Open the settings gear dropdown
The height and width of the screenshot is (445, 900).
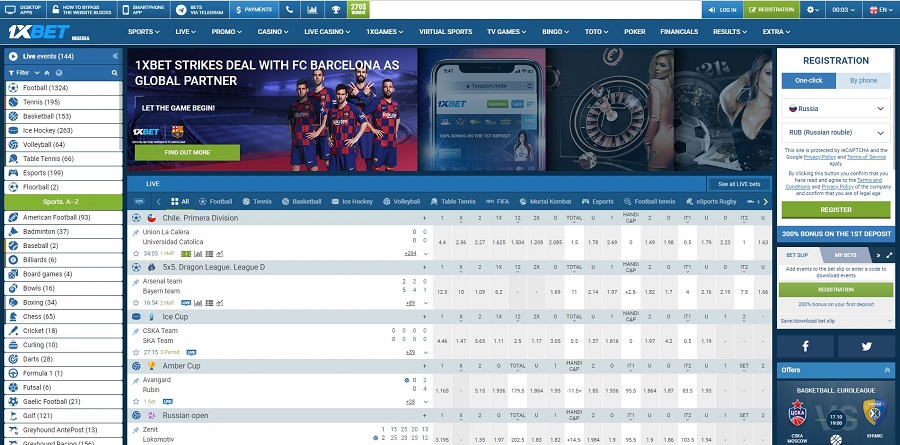[x=813, y=10]
